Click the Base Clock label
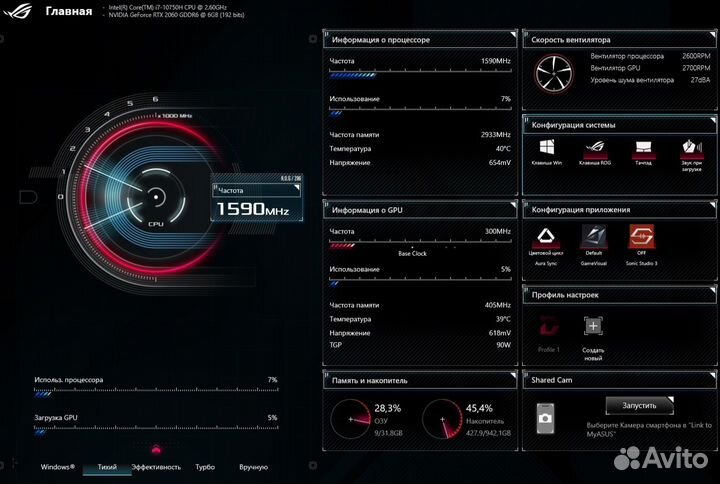 [x=412, y=253]
